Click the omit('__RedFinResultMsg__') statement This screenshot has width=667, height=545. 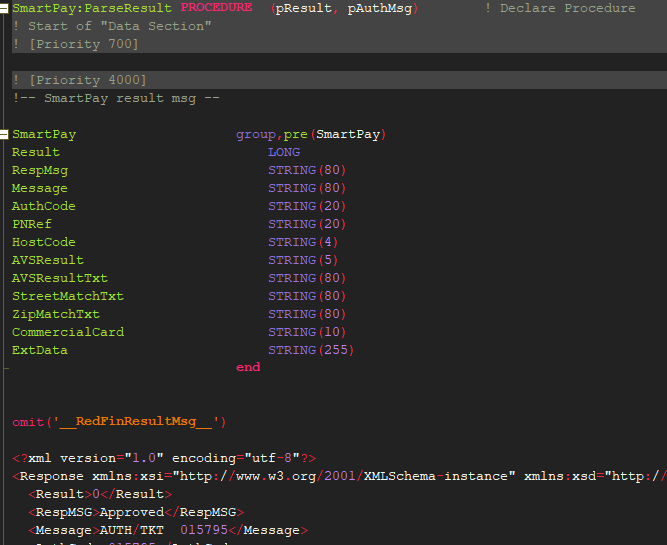pos(120,421)
